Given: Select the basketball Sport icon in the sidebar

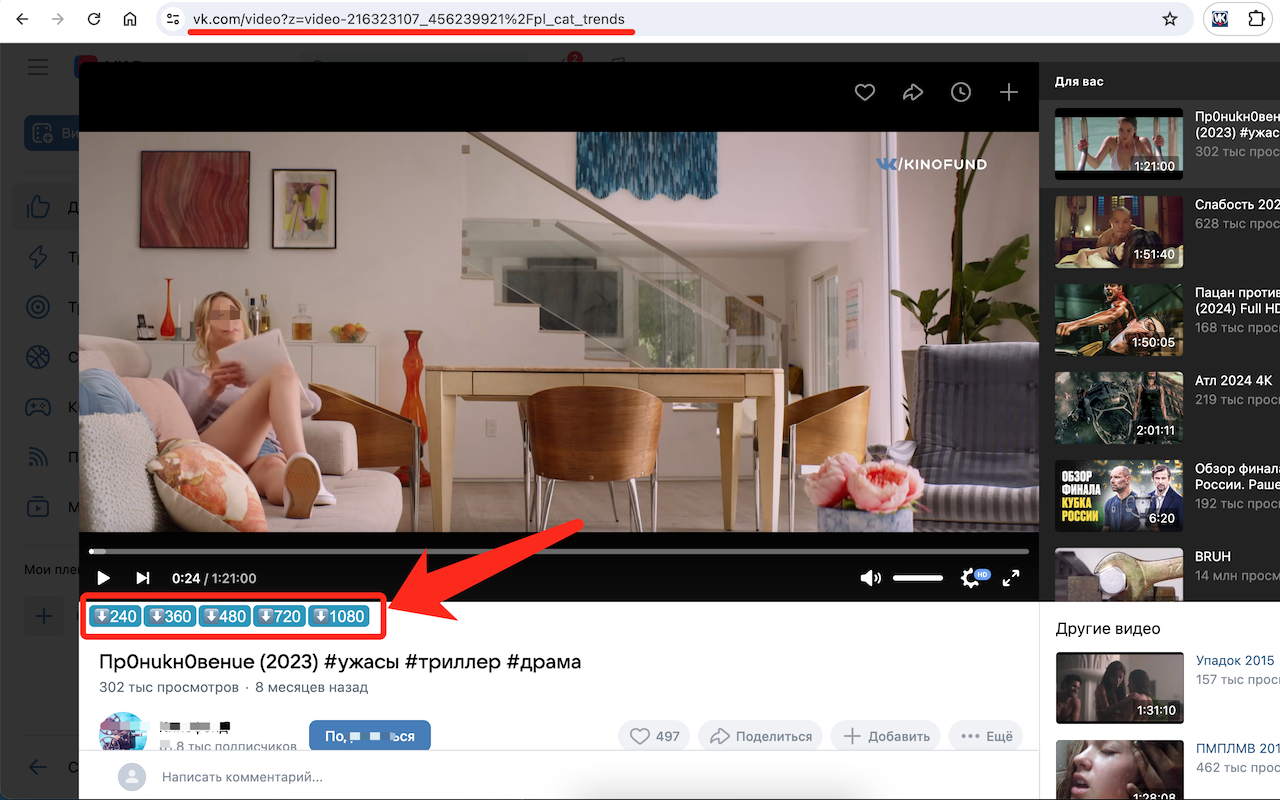Looking at the screenshot, I should [x=38, y=357].
